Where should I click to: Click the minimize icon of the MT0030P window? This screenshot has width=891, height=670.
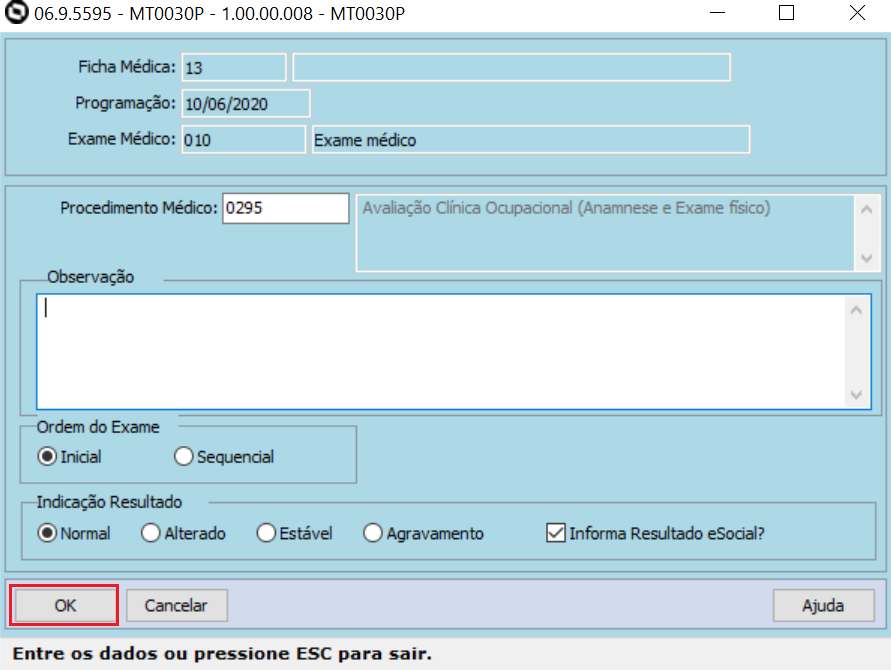tap(718, 14)
